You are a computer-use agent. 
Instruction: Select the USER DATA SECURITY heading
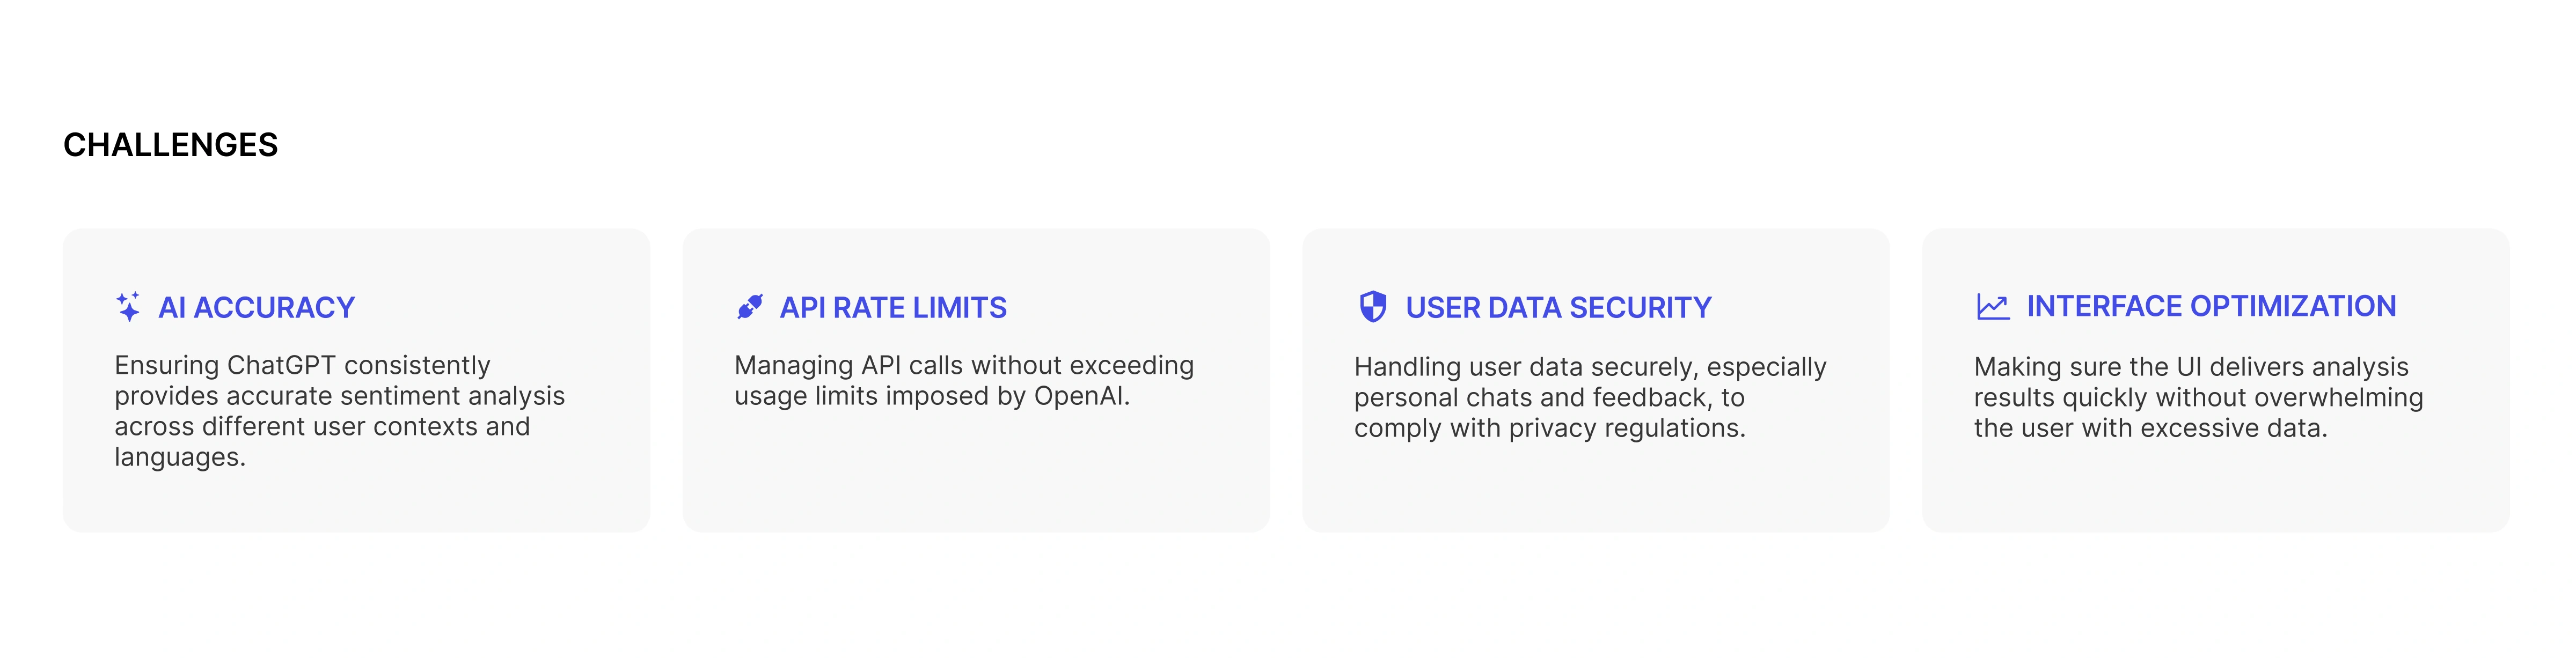1558,307
